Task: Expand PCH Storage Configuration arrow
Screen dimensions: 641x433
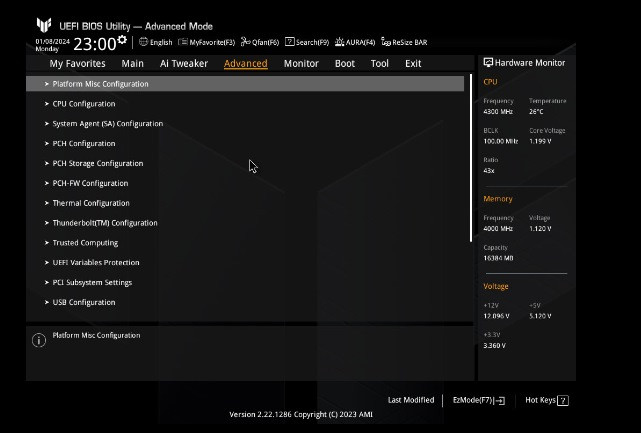Action: [x=47, y=163]
